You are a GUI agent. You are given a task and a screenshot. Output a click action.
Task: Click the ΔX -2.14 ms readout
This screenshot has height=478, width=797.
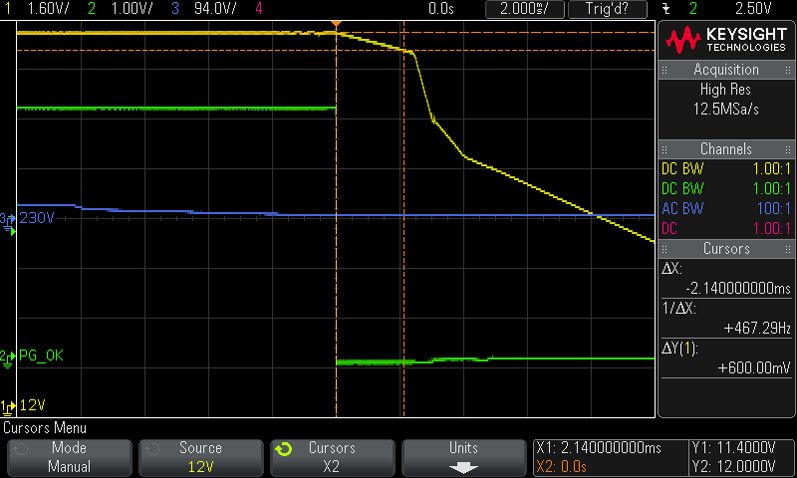738,288
